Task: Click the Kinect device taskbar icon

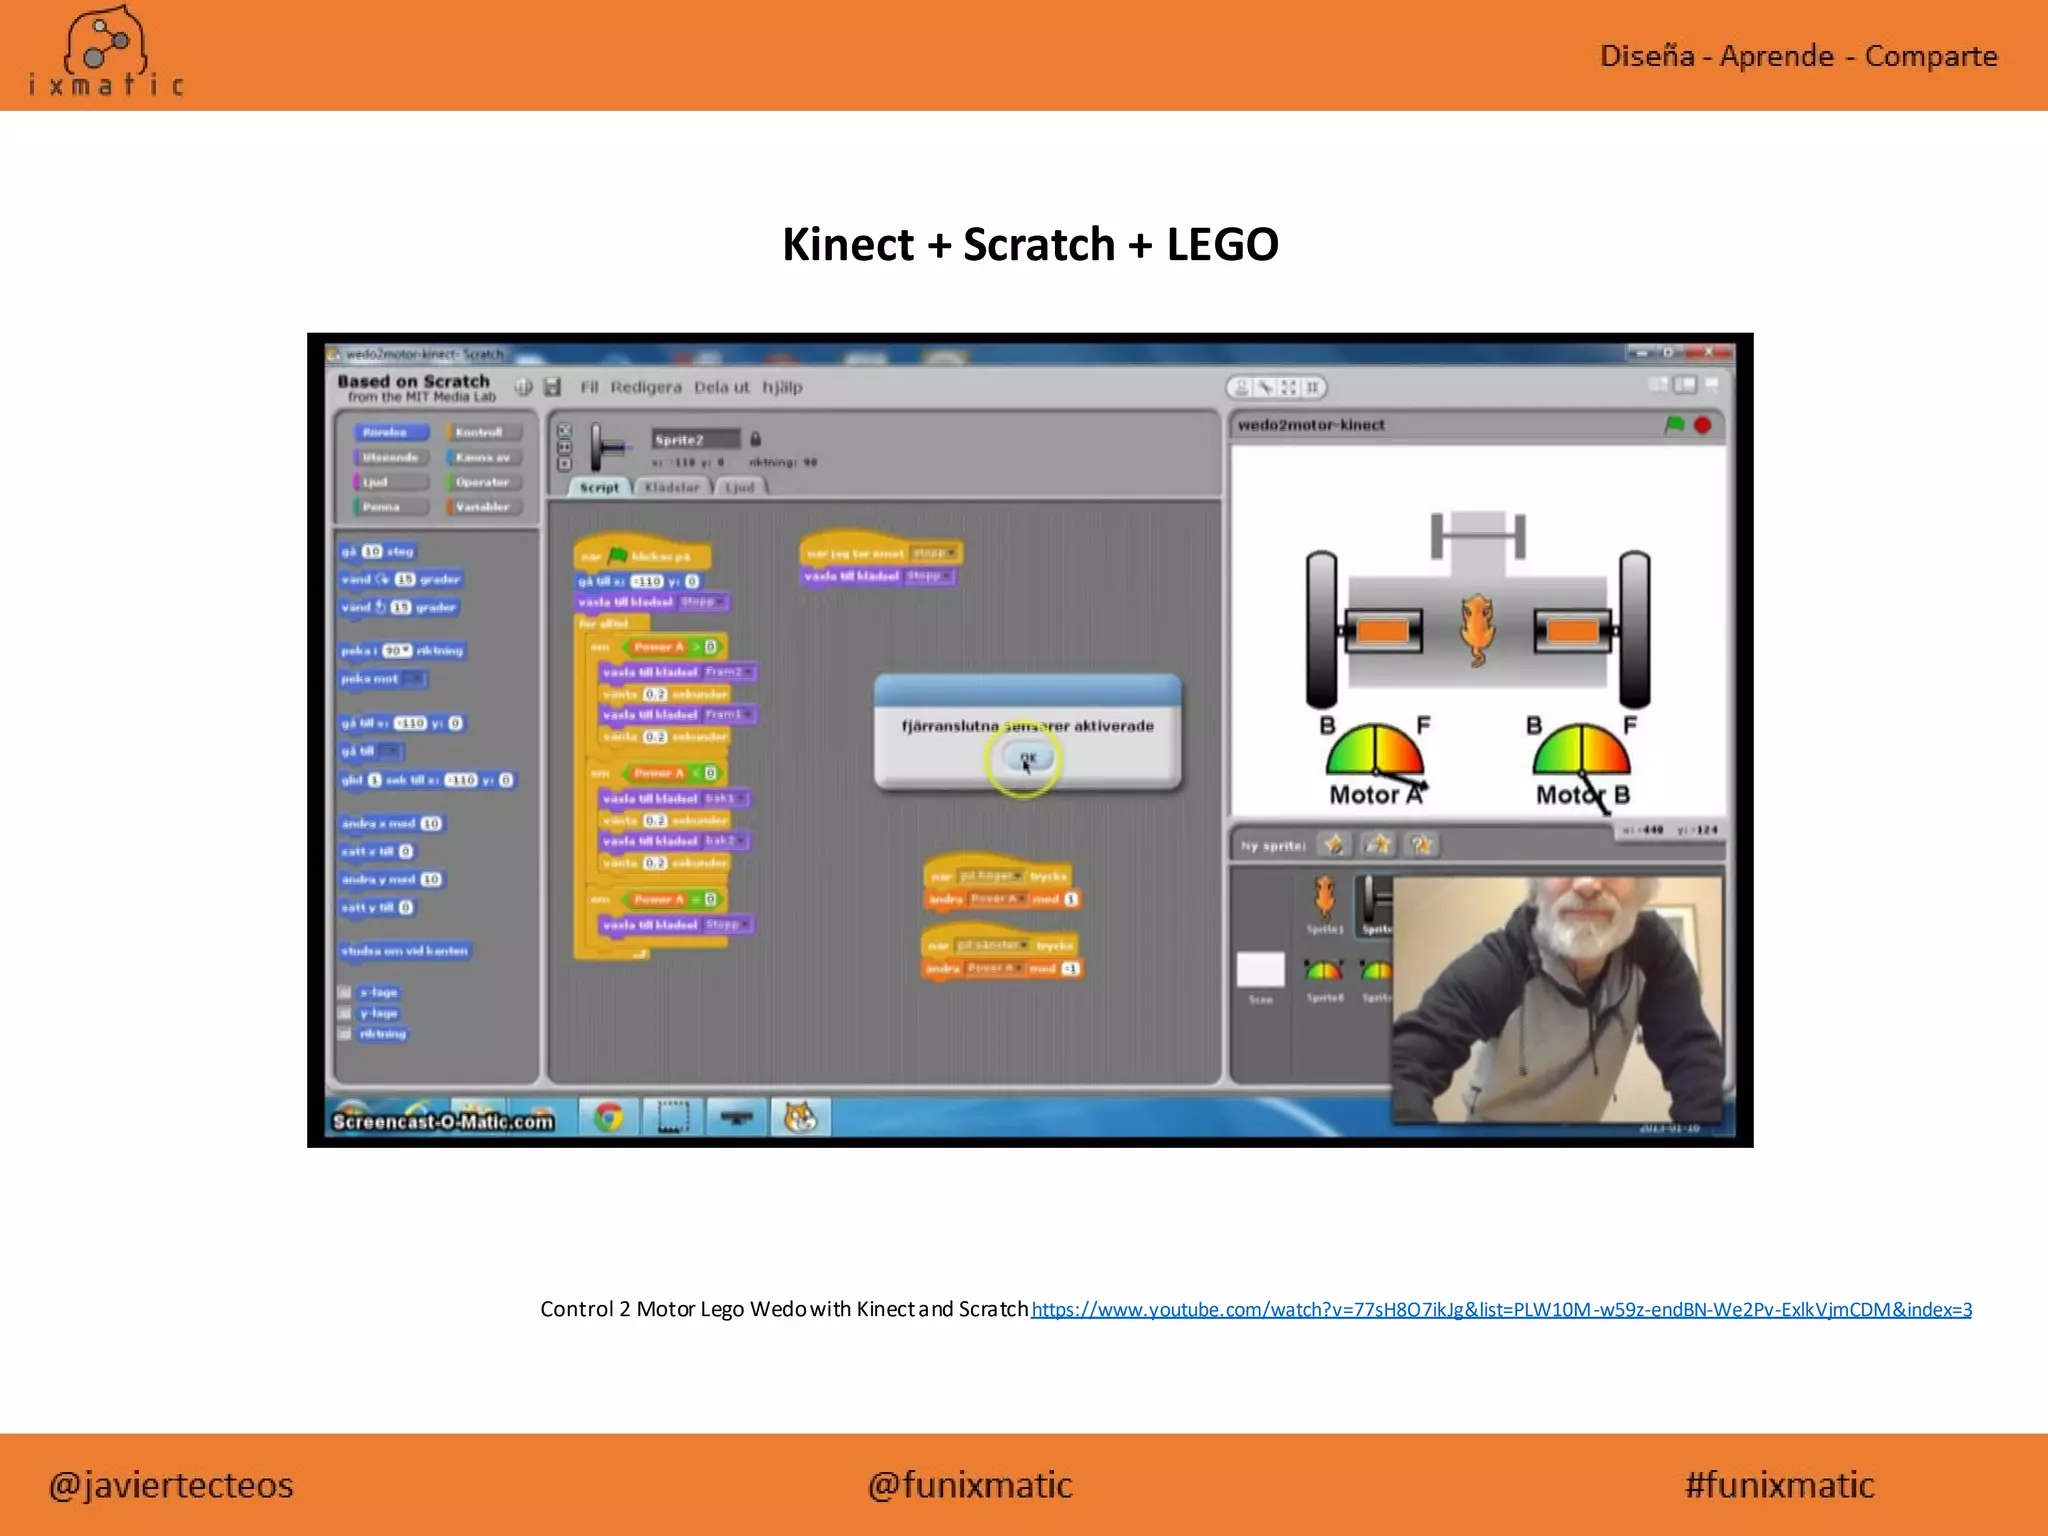Action: point(737,1117)
